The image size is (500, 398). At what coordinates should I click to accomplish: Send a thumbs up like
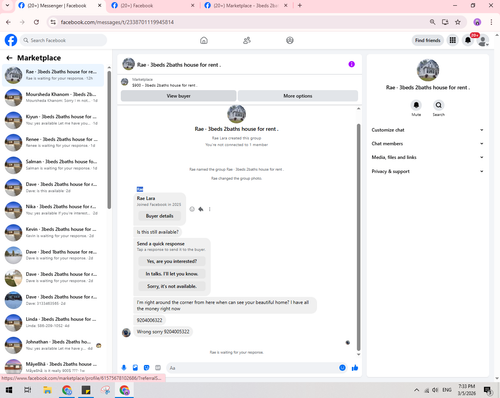point(355,368)
